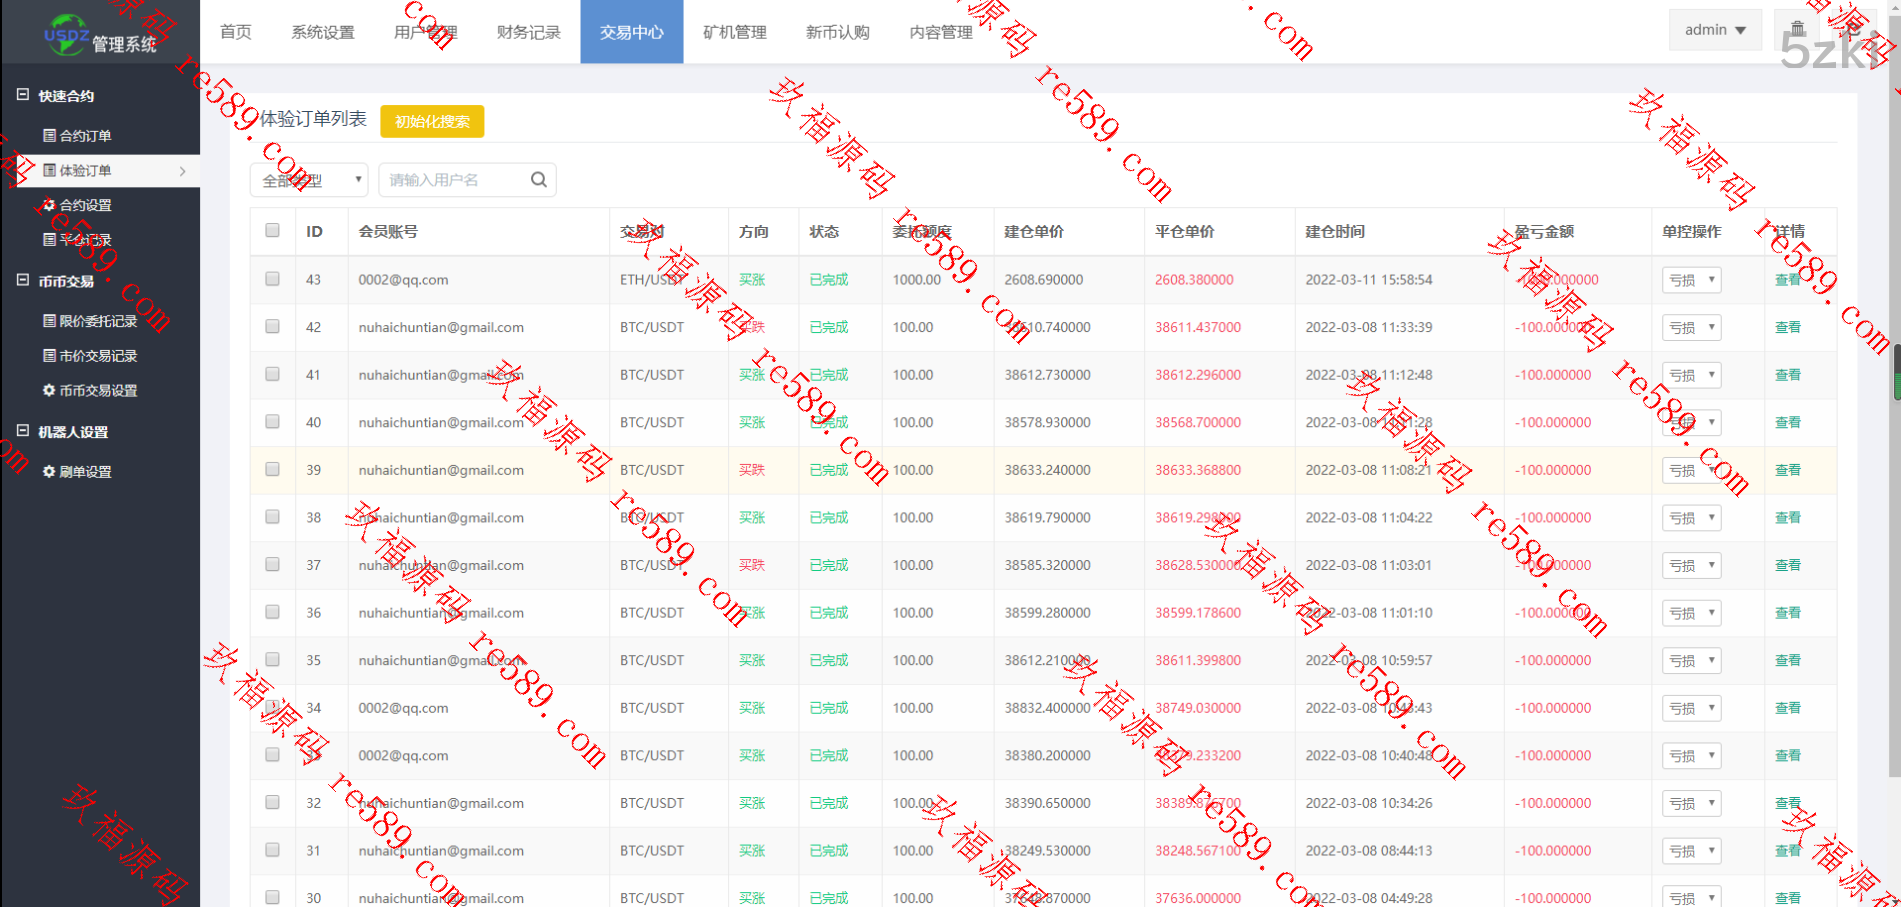This screenshot has width=1901, height=907.
Task: Open 合约设置 gear item in sidebar
Action: click(x=78, y=205)
